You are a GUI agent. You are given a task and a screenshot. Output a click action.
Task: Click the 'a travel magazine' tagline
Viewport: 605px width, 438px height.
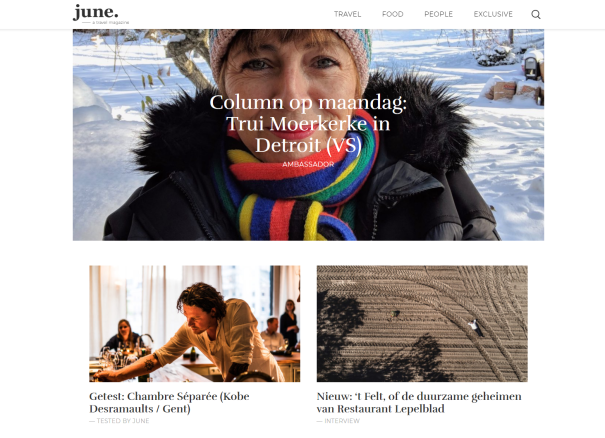point(110,23)
